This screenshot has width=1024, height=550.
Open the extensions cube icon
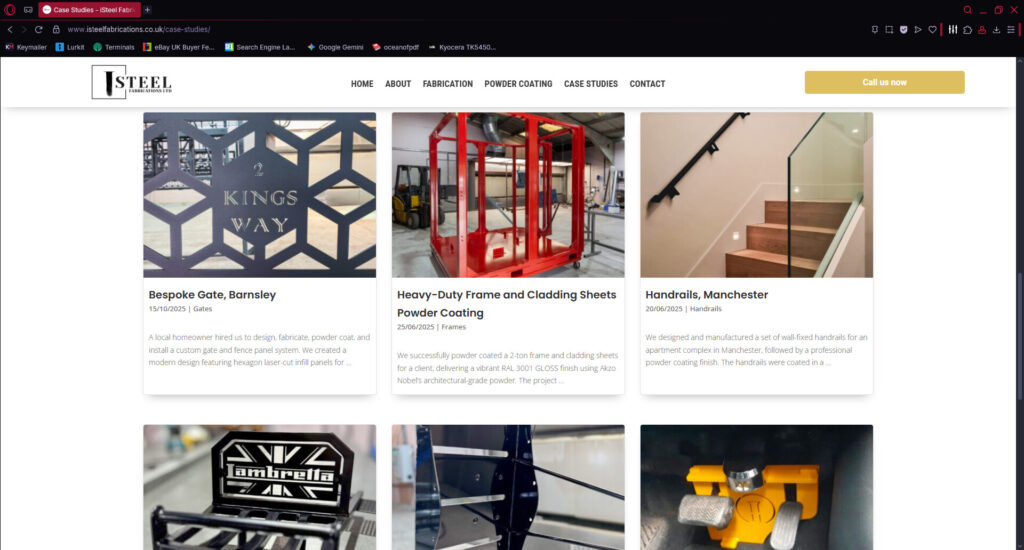pos(968,29)
